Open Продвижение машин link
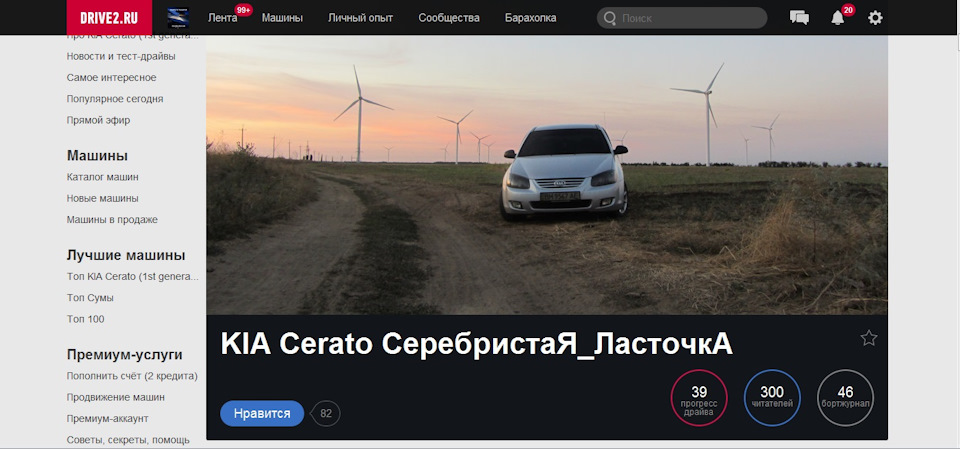Viewport: 960px width, 449px height. click(x=116, y=397)
